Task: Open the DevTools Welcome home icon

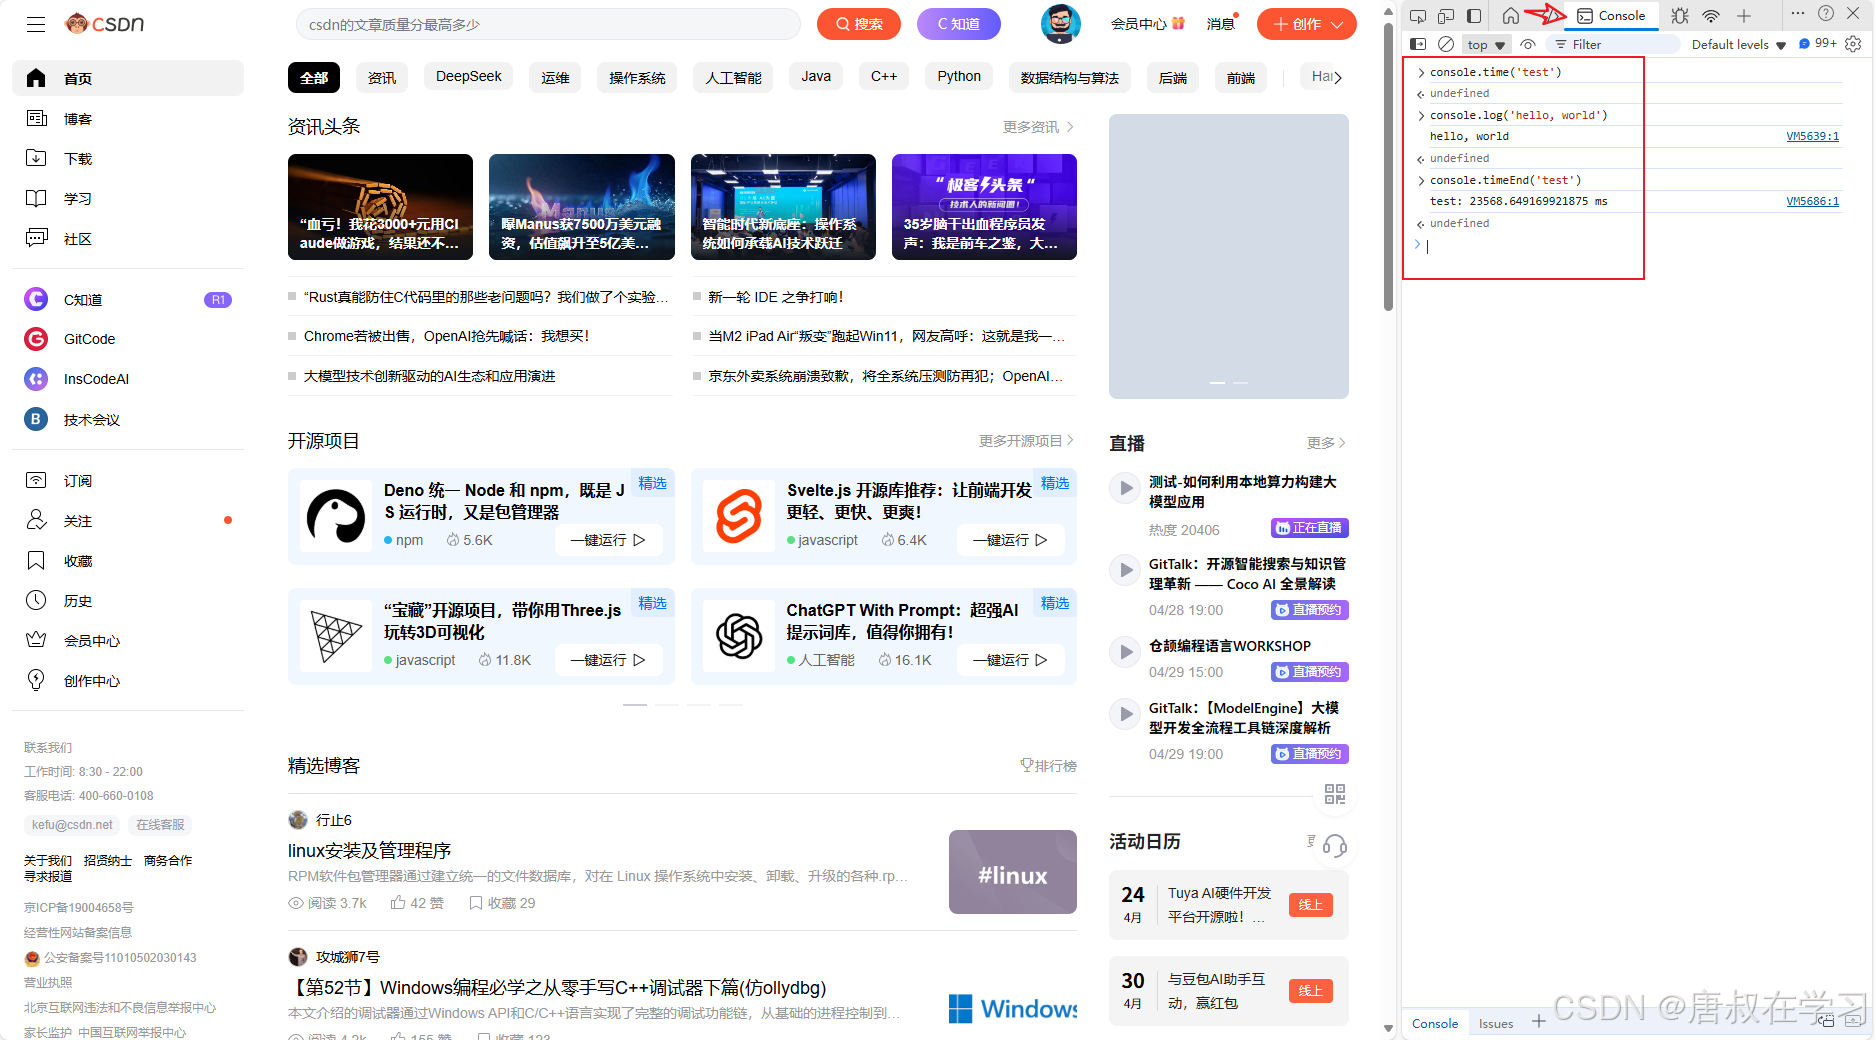Action: pyautogui.click(x=1511, y=16)
